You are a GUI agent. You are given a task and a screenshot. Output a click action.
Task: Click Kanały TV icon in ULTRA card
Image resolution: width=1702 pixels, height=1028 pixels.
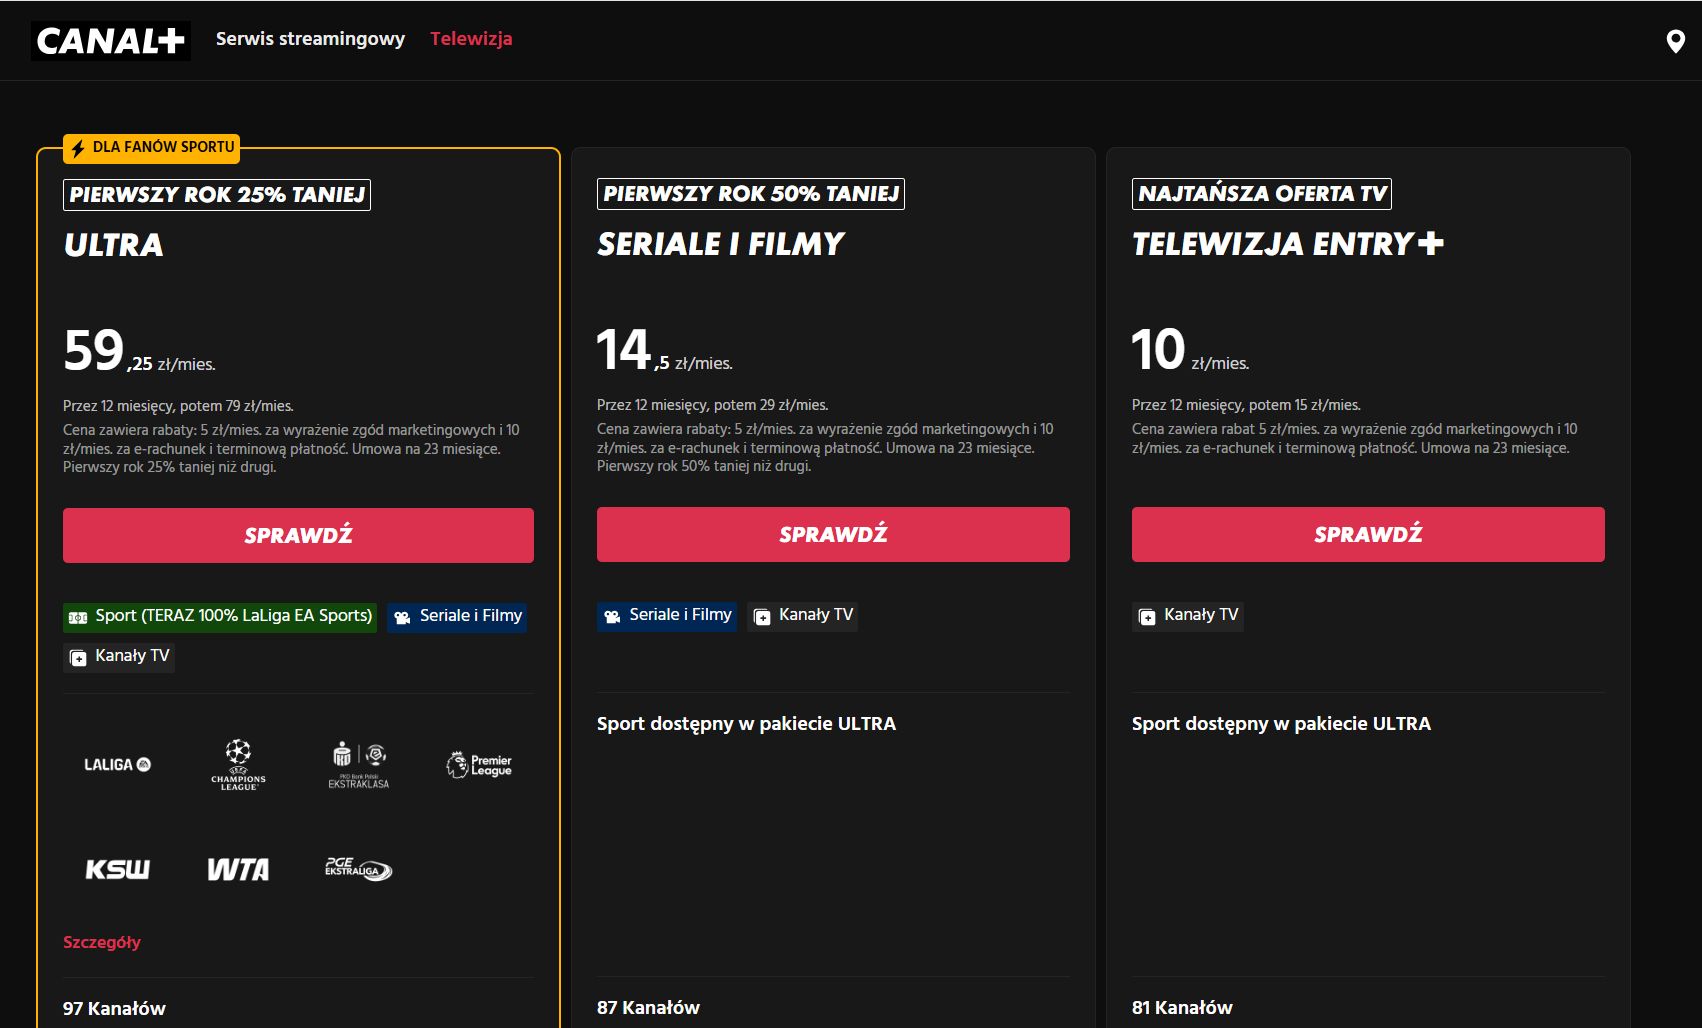click(78, 658)
